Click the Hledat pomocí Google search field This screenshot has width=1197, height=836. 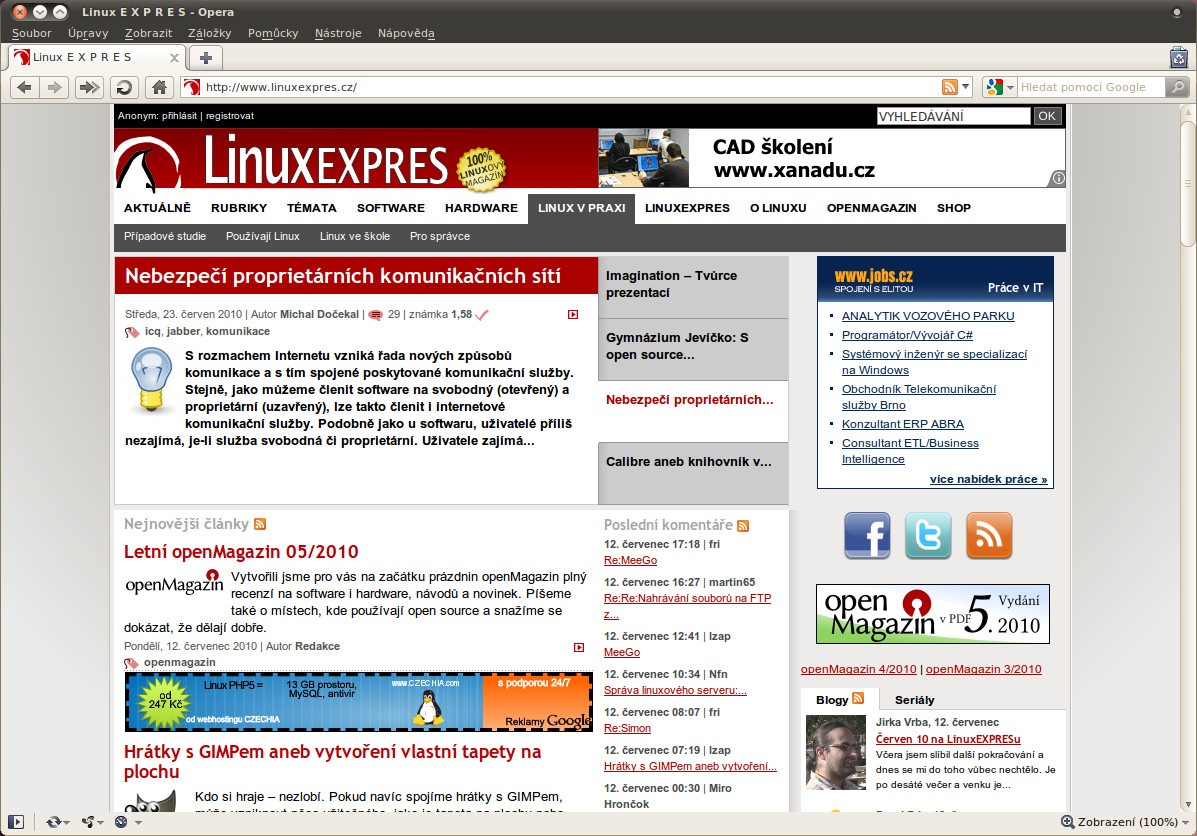click(x=1092, y=87)
